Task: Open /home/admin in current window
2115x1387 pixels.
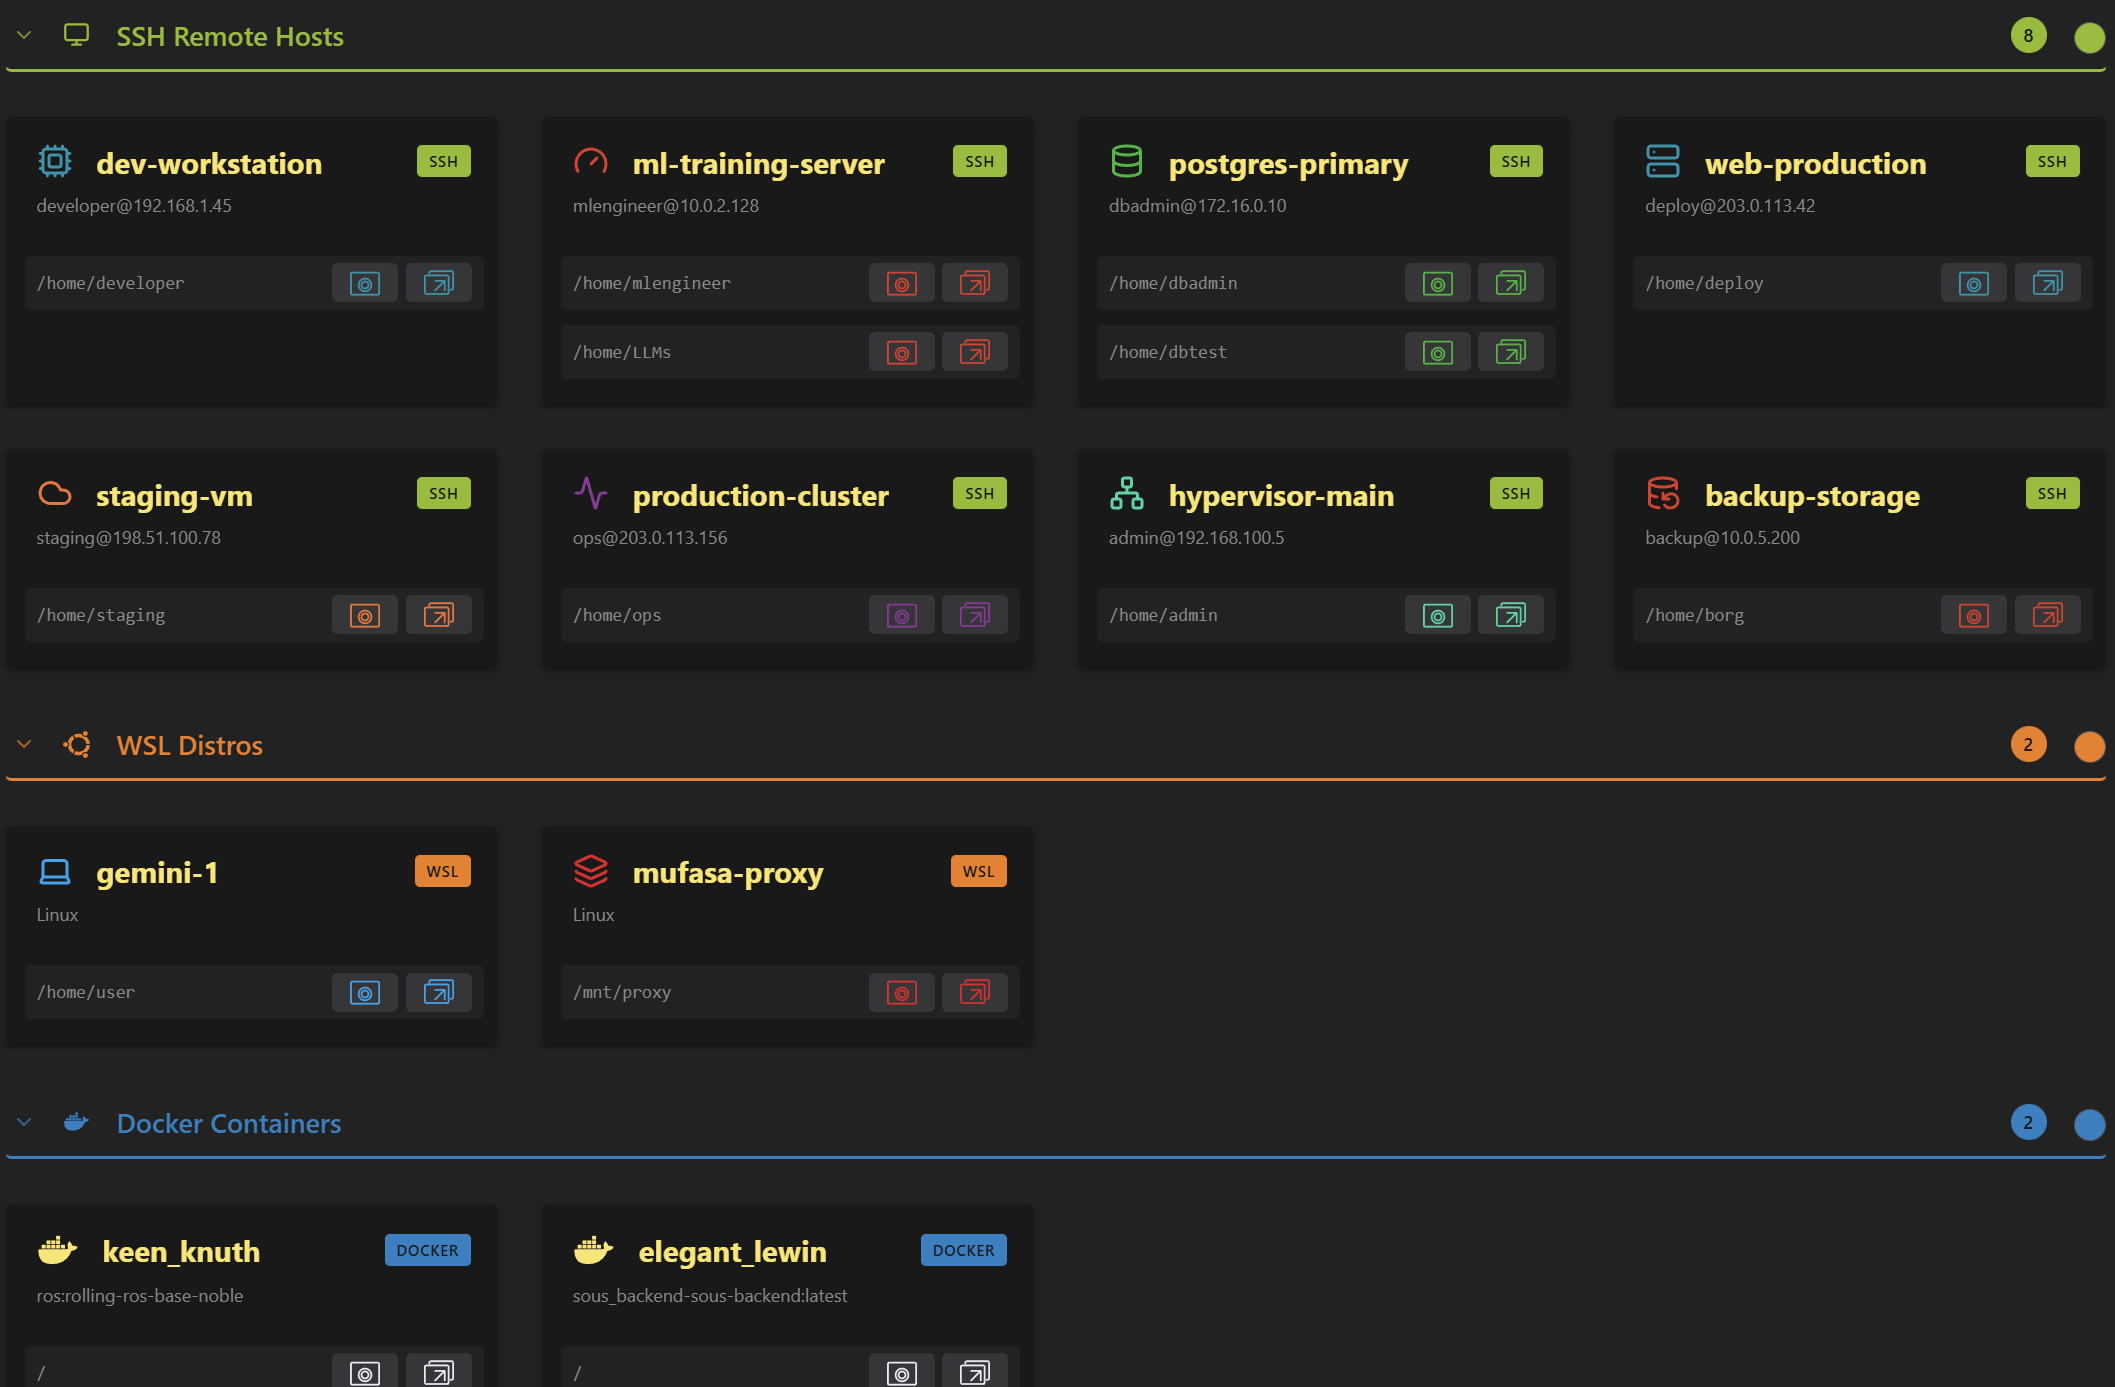Action: [1438, 615]
